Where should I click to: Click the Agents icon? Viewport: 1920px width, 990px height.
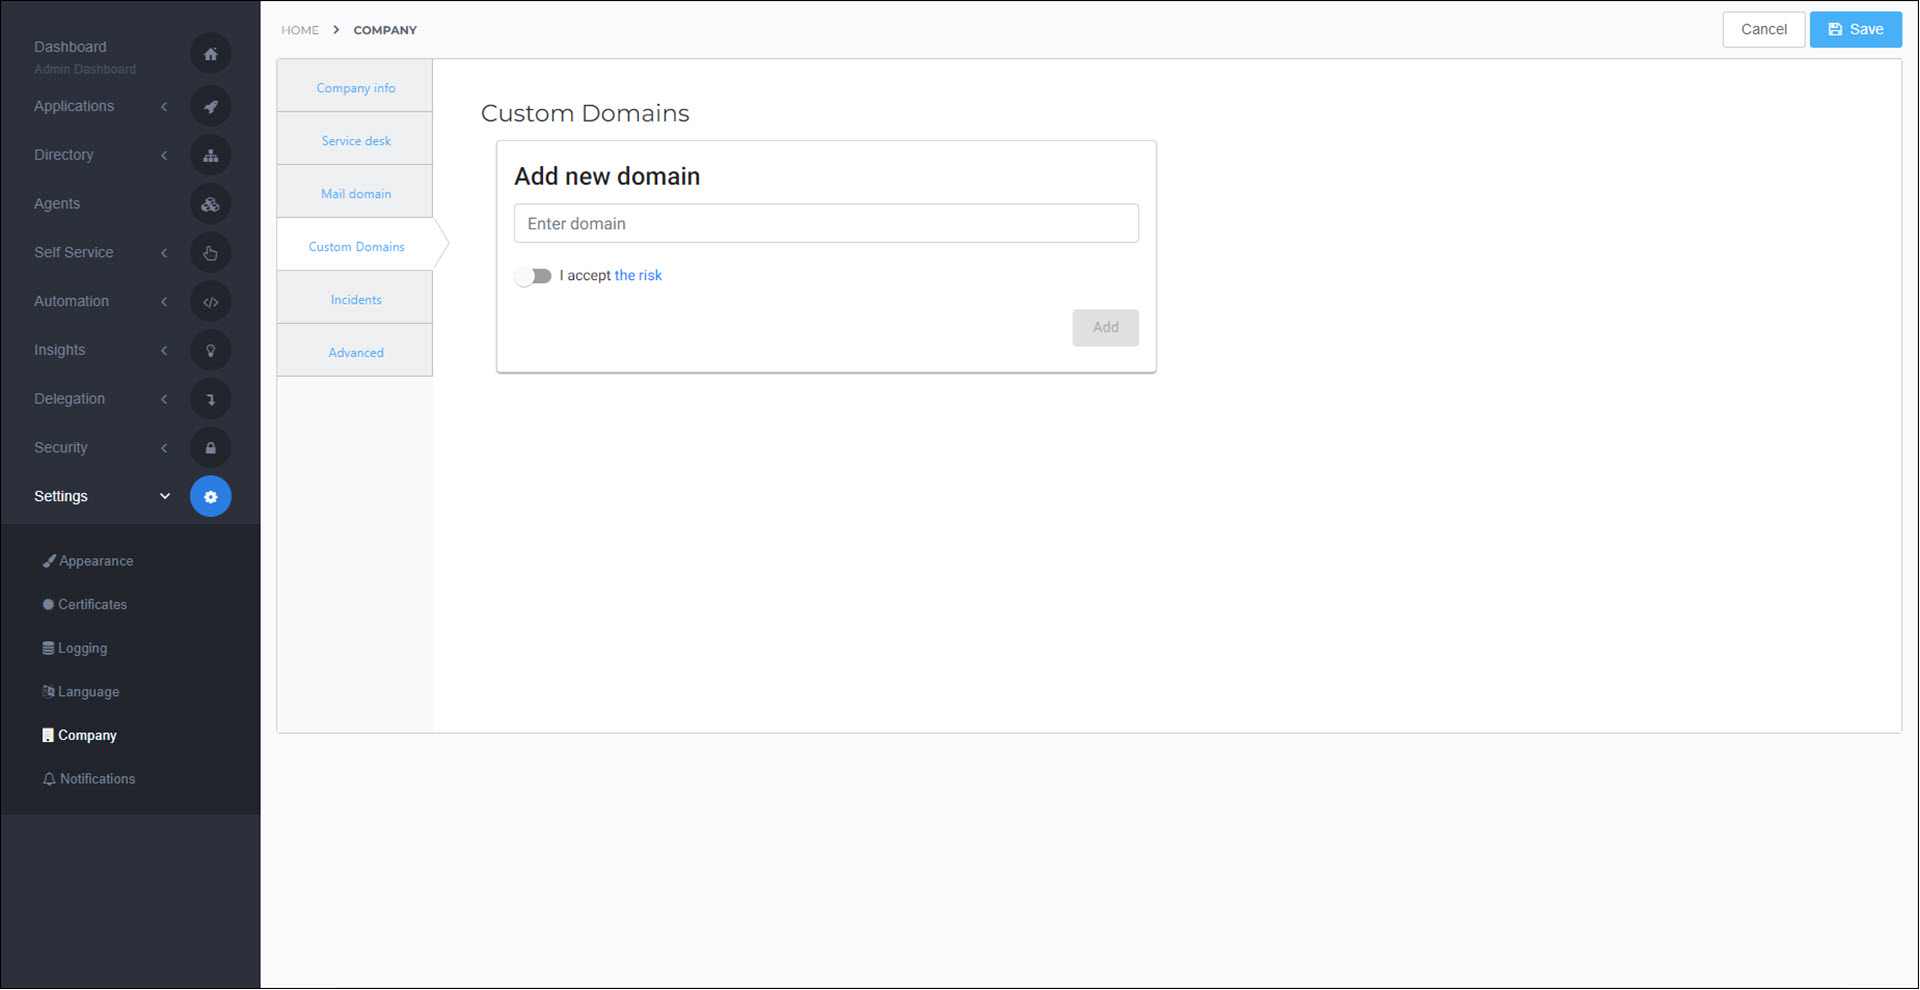click(x=210, y=204)
